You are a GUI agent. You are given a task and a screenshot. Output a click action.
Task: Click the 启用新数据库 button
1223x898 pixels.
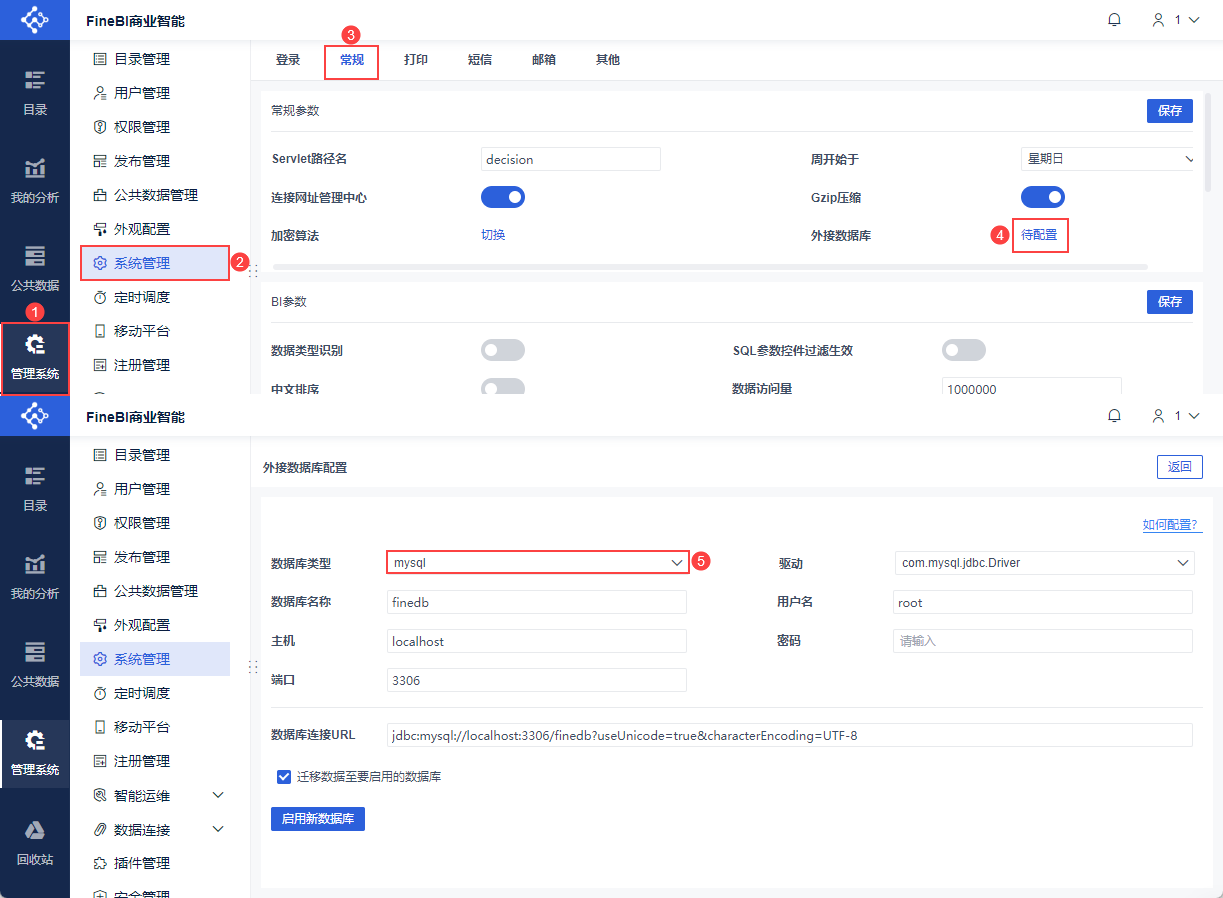click(318, 819)
